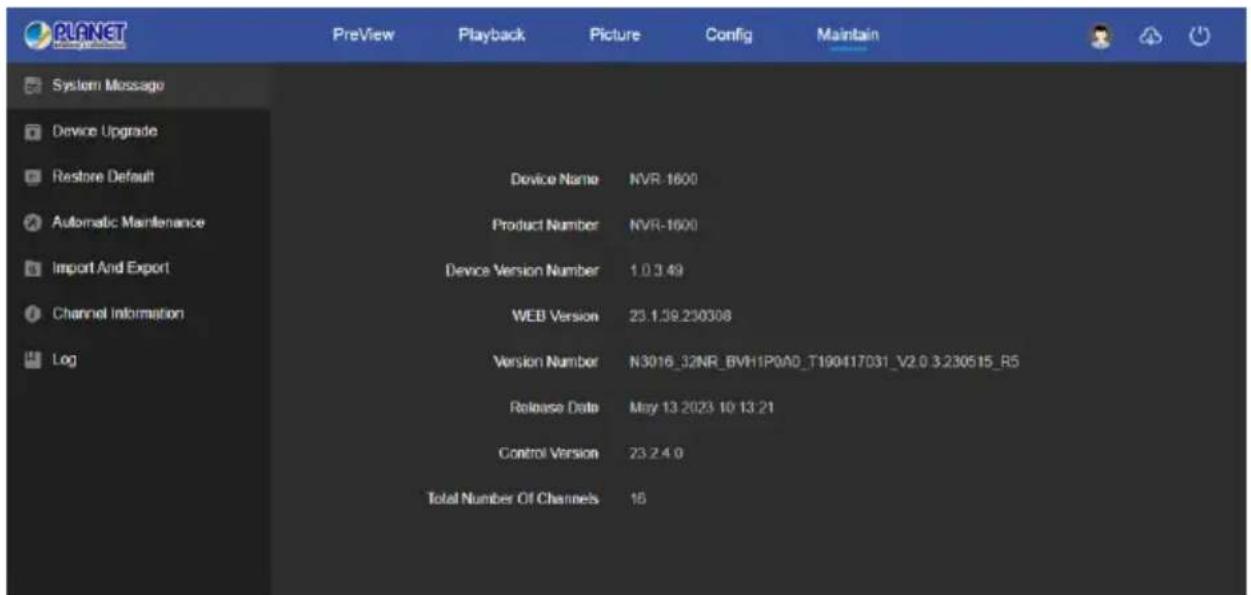Click the Control Version label

548,453
